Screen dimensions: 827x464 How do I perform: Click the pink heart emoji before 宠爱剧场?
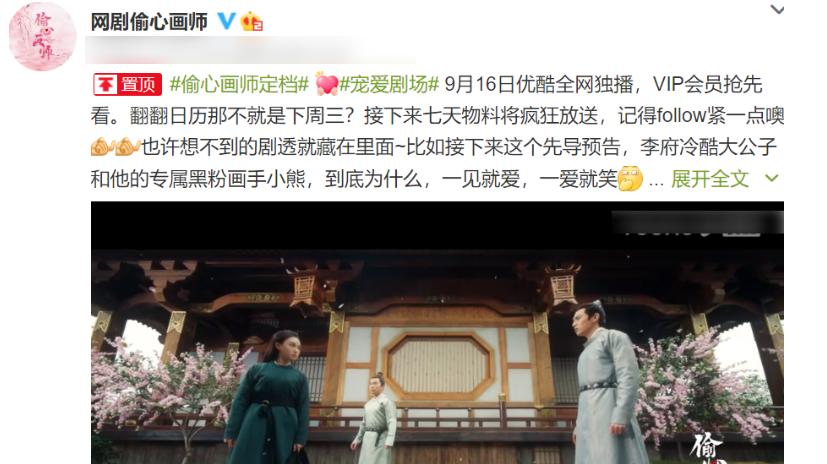[326, 84]
